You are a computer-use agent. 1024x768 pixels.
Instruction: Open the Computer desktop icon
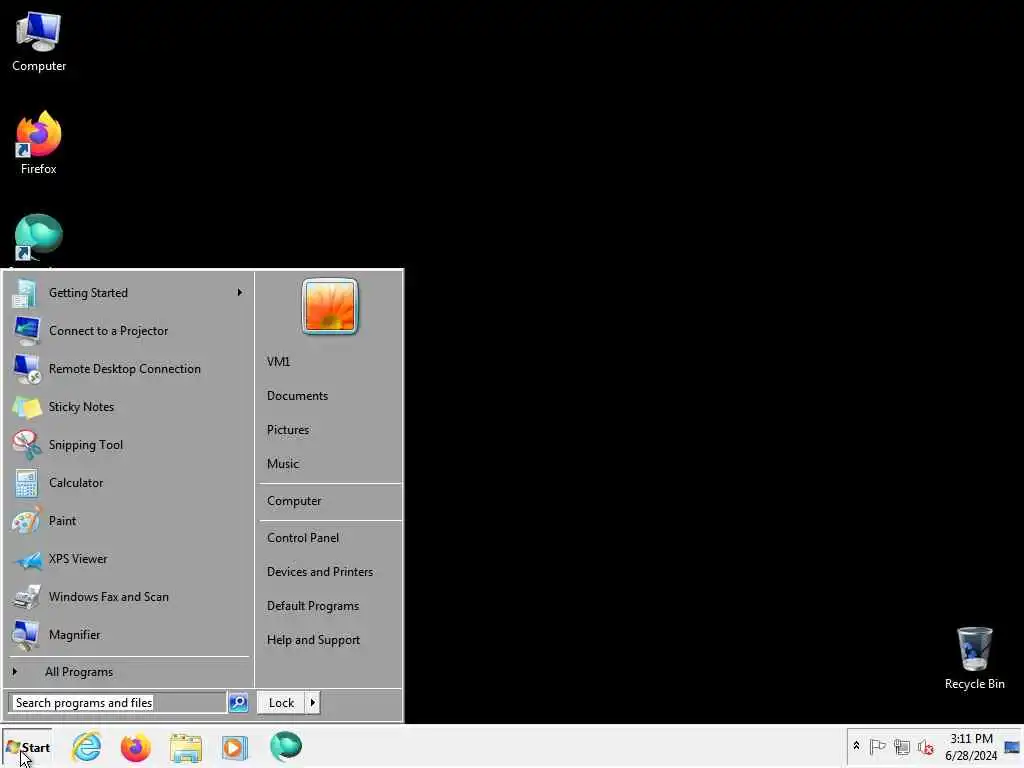point(39,42)
